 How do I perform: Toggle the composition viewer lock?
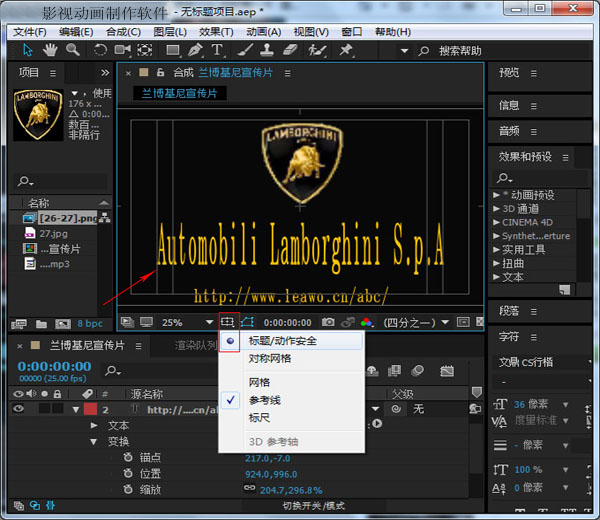(160, 72)
